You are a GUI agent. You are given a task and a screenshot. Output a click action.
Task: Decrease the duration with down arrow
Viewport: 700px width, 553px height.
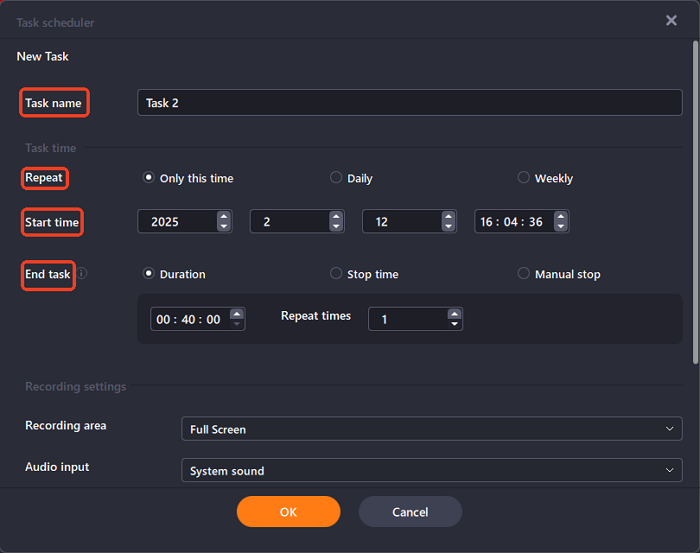pyautogui.click(x=237, y=324)
